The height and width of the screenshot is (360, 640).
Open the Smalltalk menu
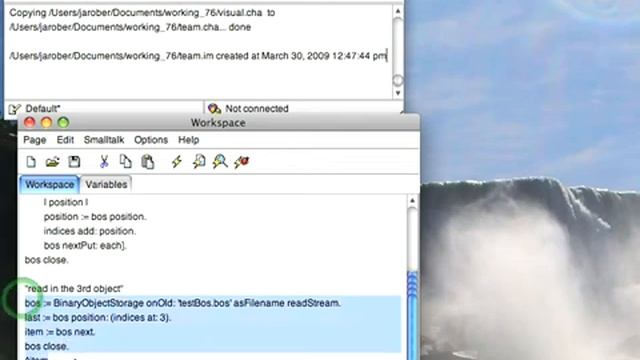[104, 140]
